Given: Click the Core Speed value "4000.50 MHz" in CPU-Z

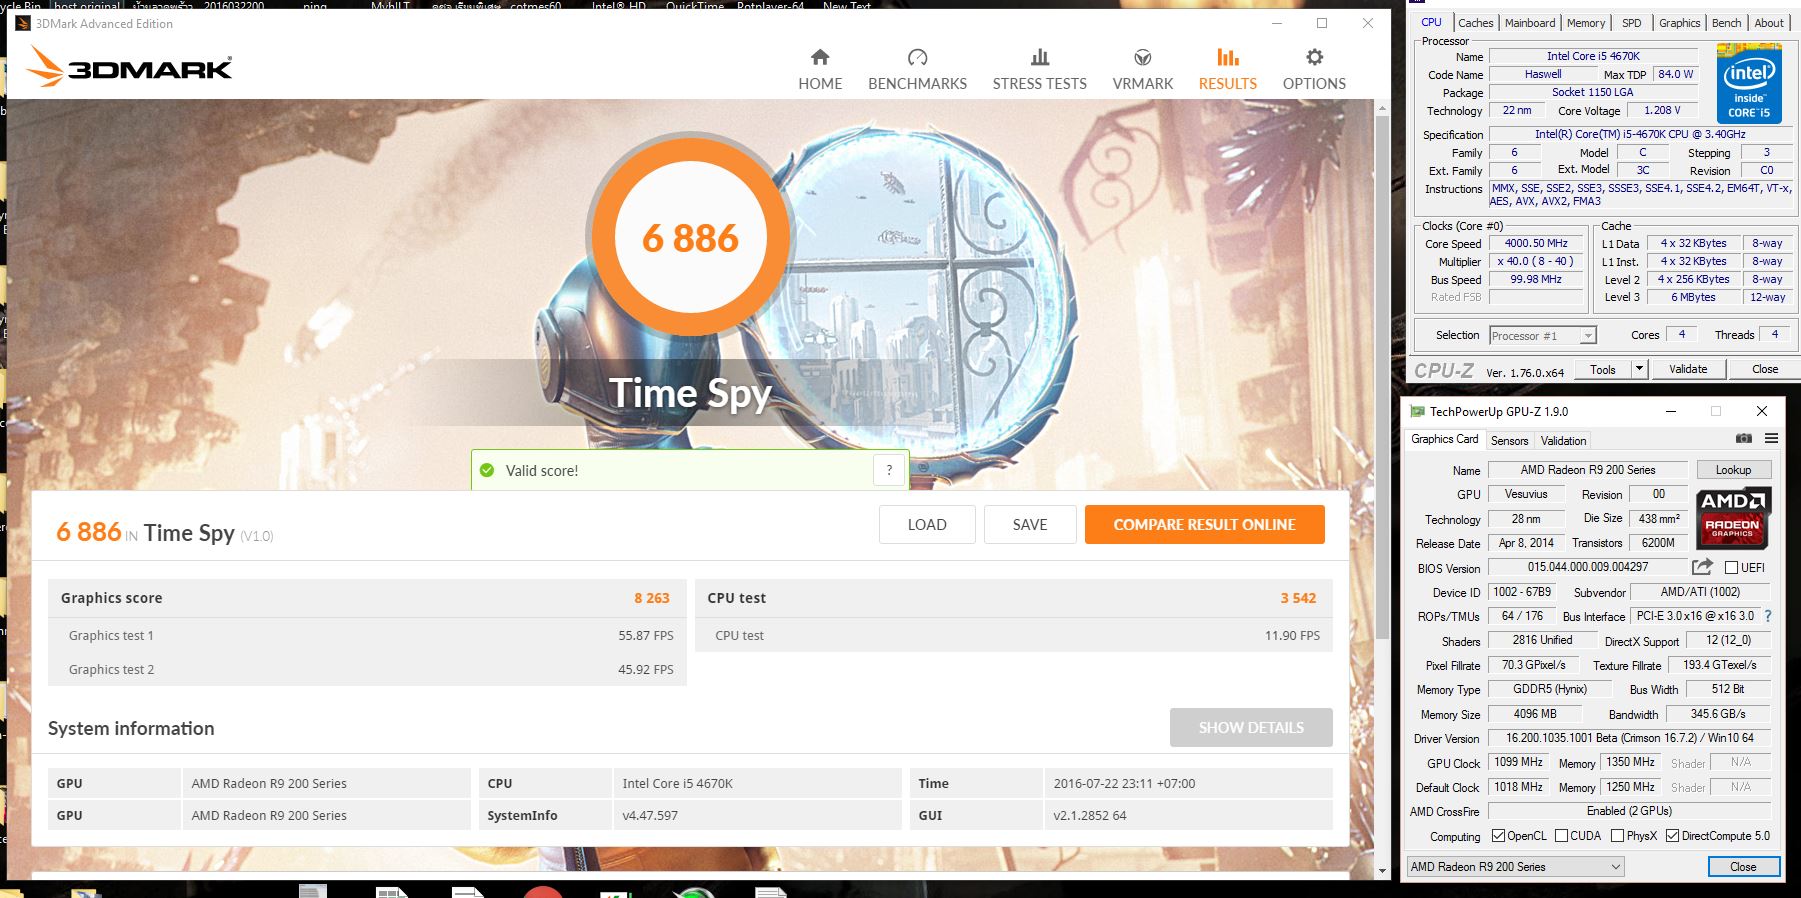Looking at the screenshot, I should point(1537,243).
